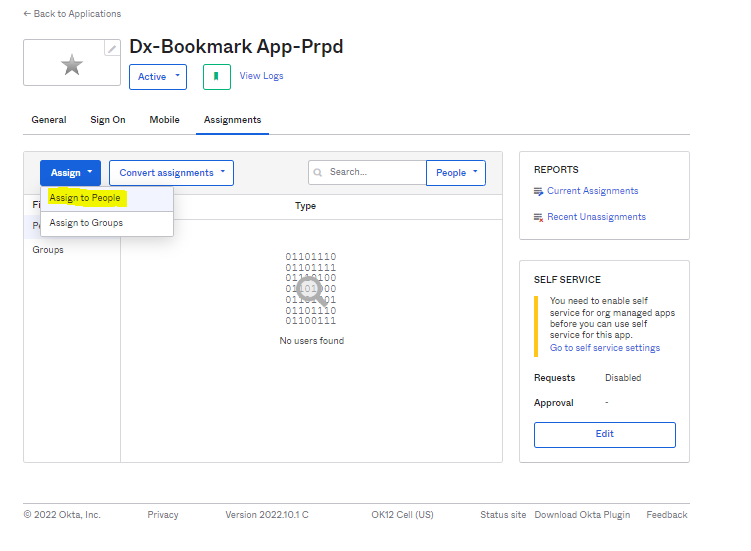Switch to the Mobile tab
This screenshot has width=751, height=551.
click(x=165, y=120)
